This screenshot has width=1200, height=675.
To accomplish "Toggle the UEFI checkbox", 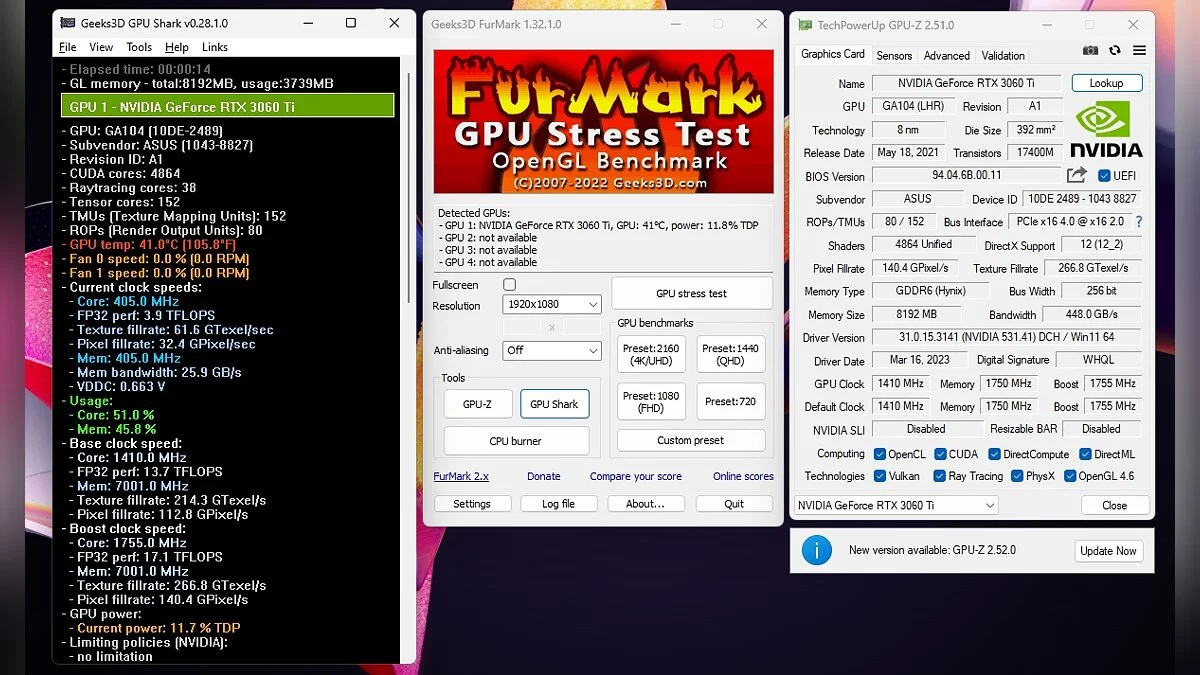I will coord(1104,176).
